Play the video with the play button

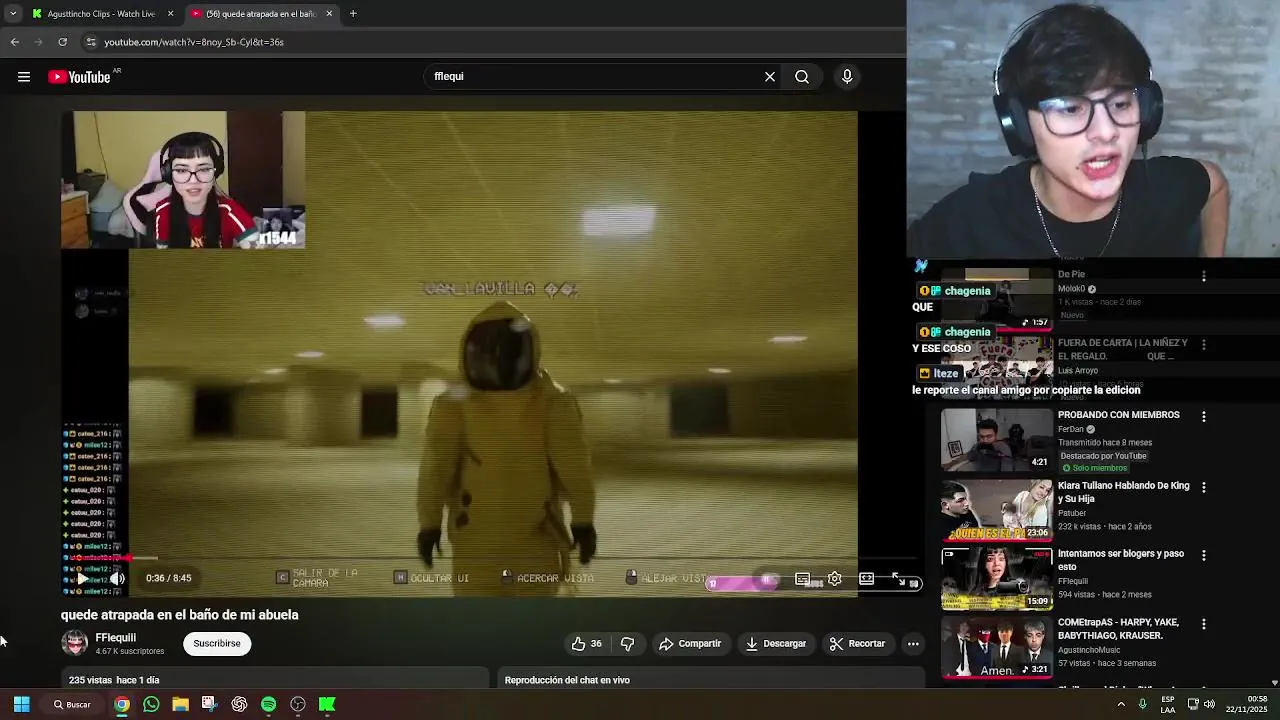(x=83, y=578)
